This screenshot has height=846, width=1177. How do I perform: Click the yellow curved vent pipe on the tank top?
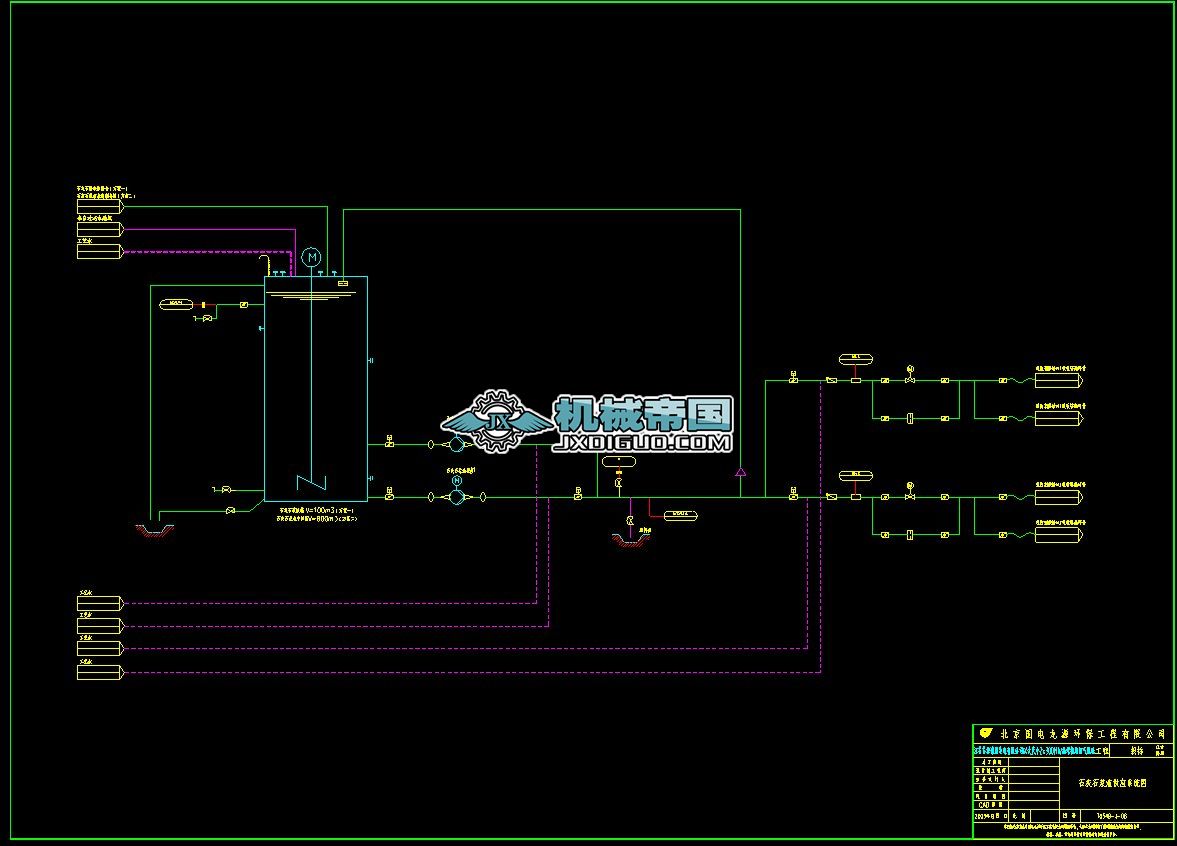click(264, 264)
